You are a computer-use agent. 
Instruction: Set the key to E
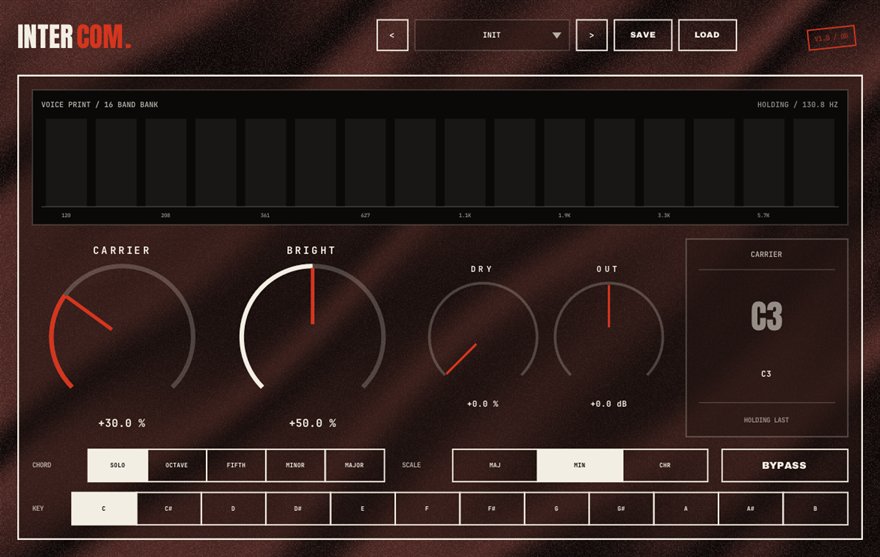coord(363,509)
